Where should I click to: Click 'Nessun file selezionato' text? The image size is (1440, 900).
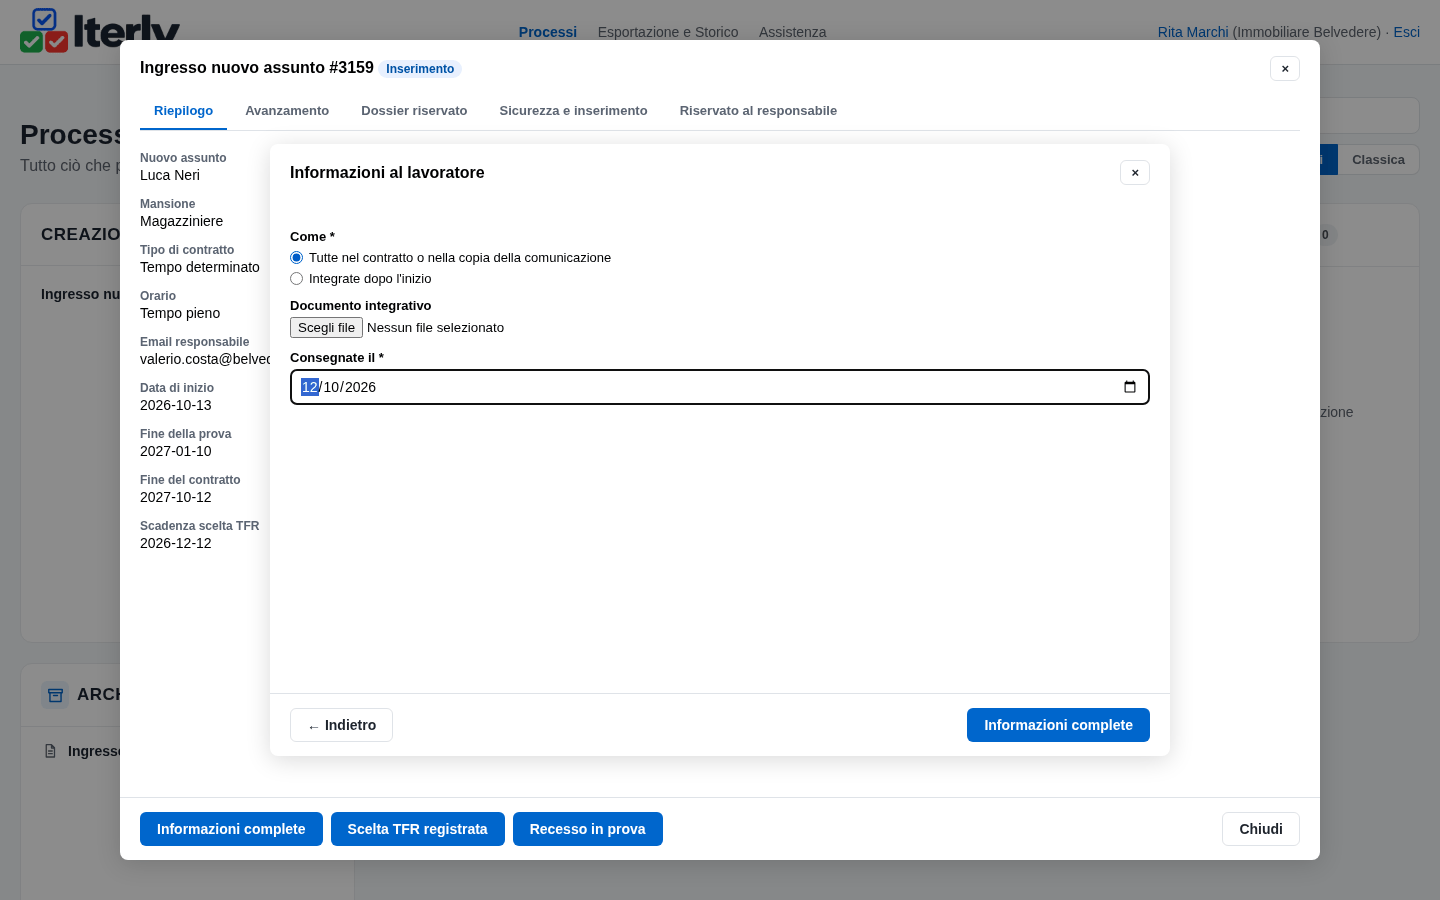point(435,328)
